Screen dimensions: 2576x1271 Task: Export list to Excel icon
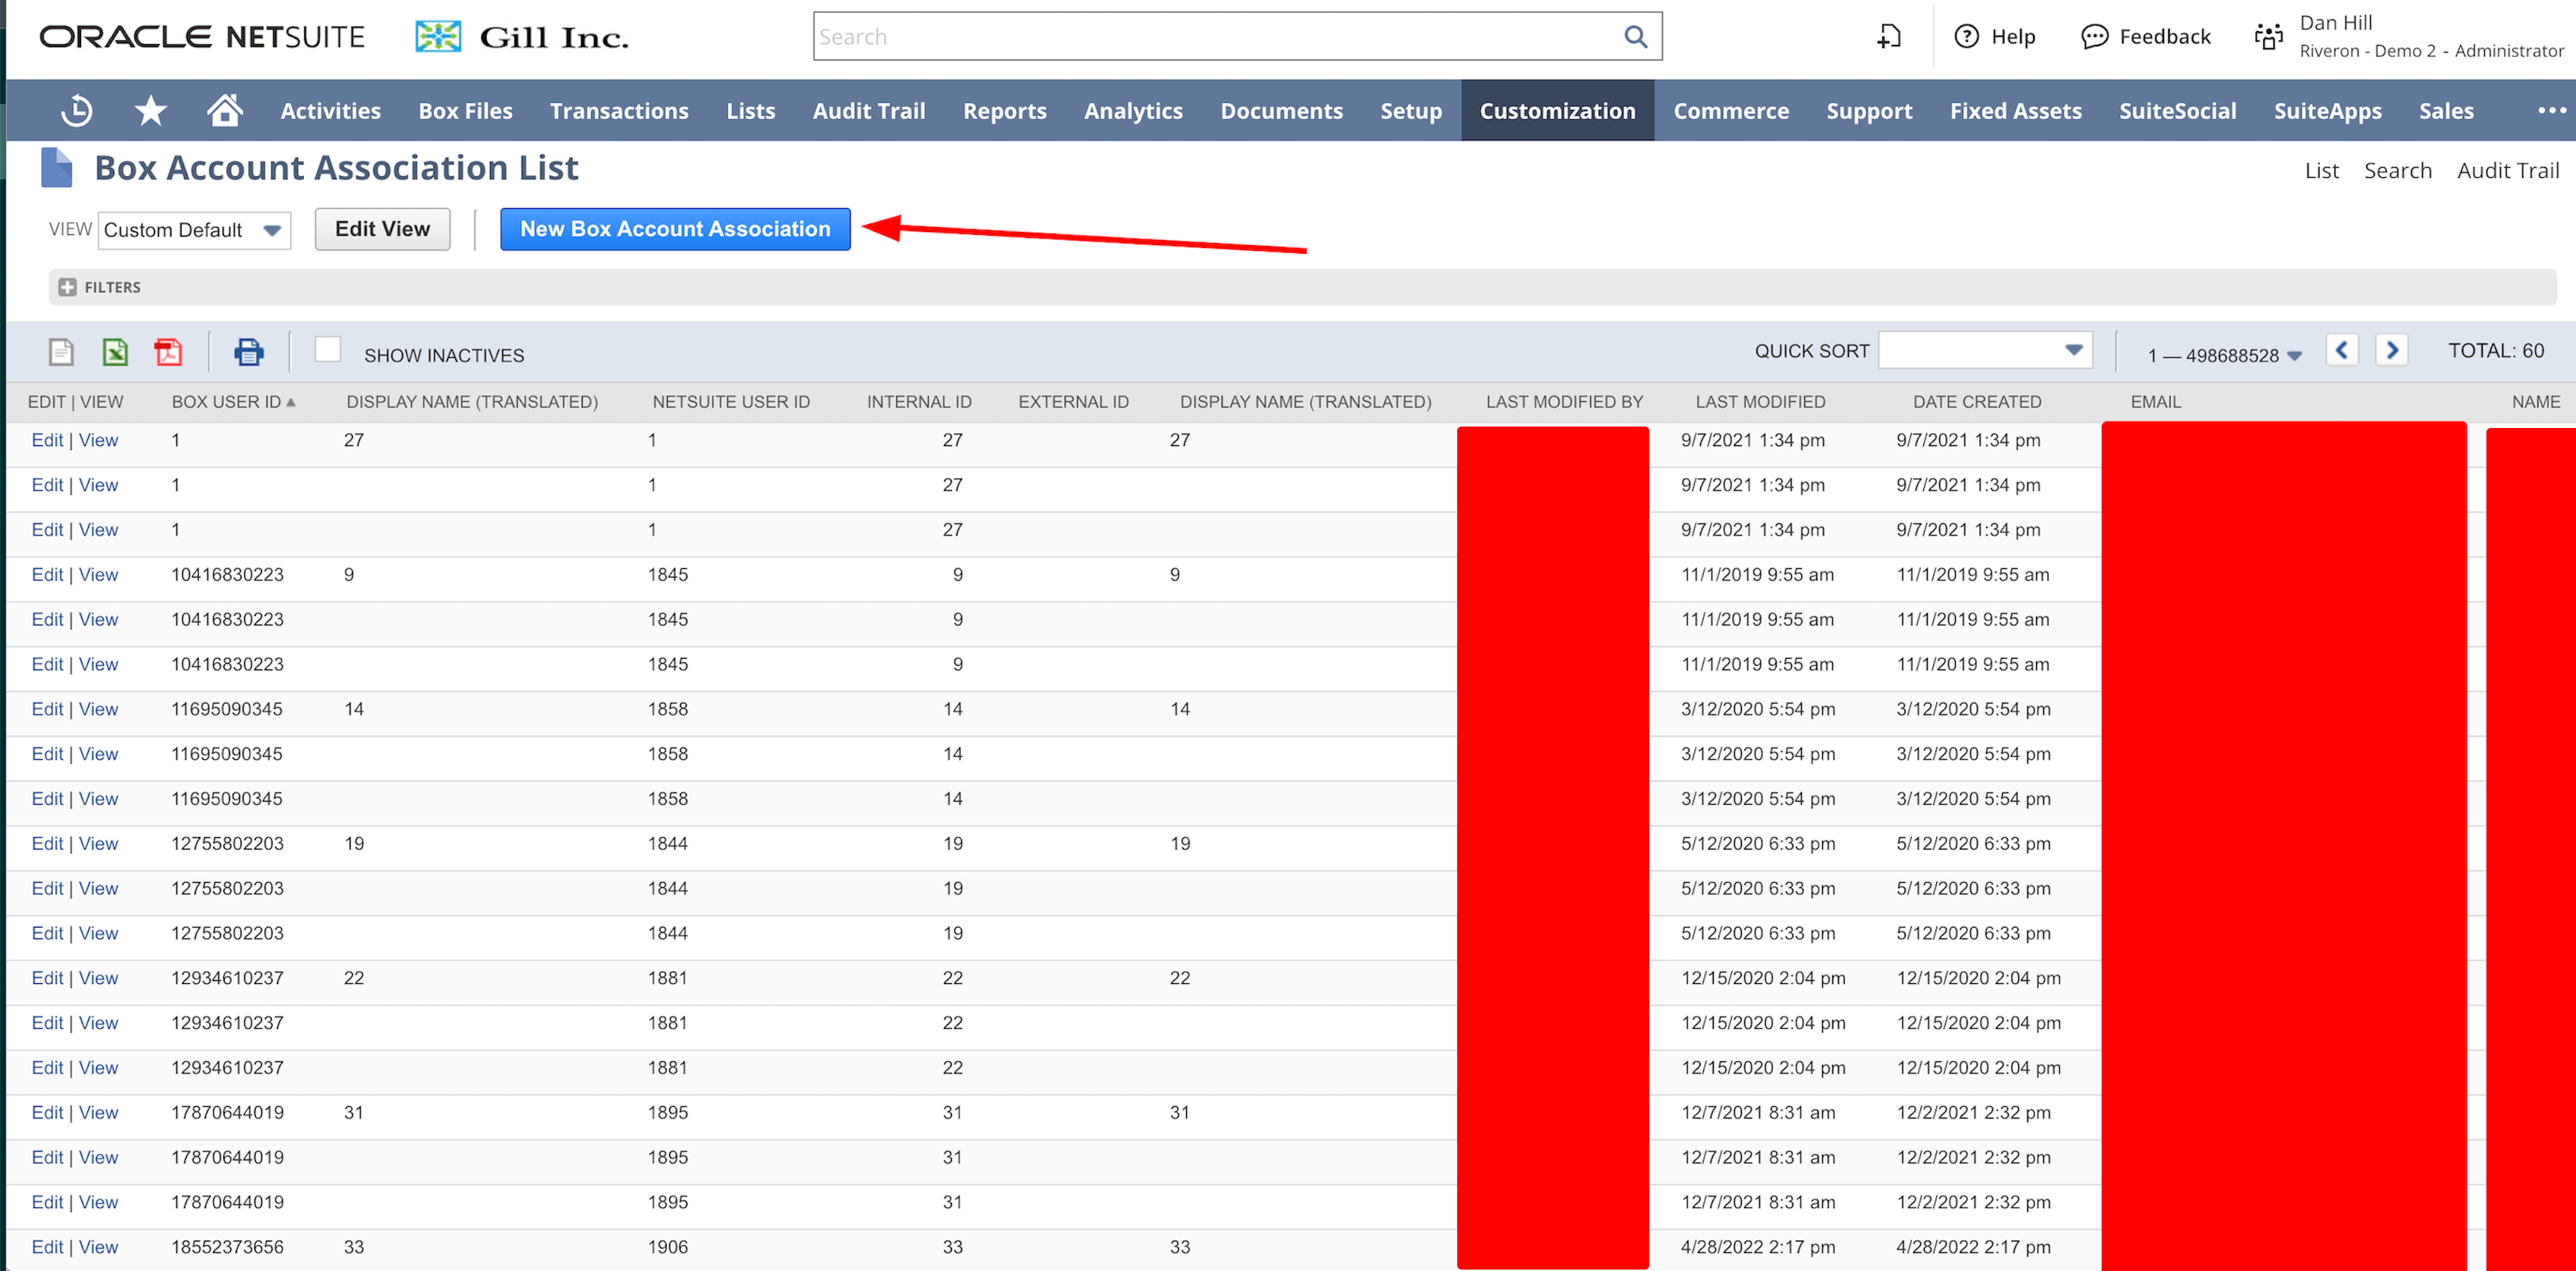[x=115, y=352]
